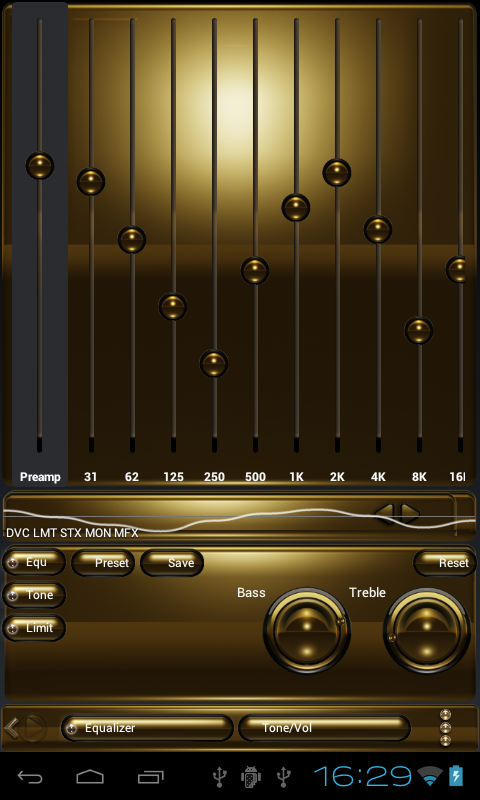Save the current equalizer preset

click(172, 563)
